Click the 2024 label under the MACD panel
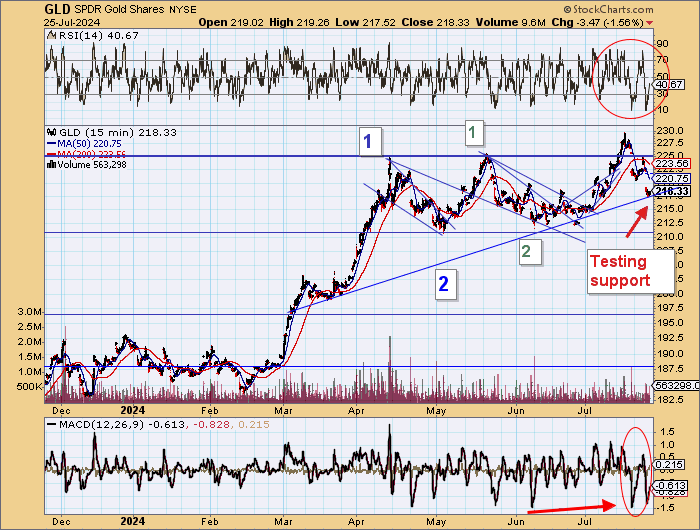700x530 pixels. [x=133, y=521]
